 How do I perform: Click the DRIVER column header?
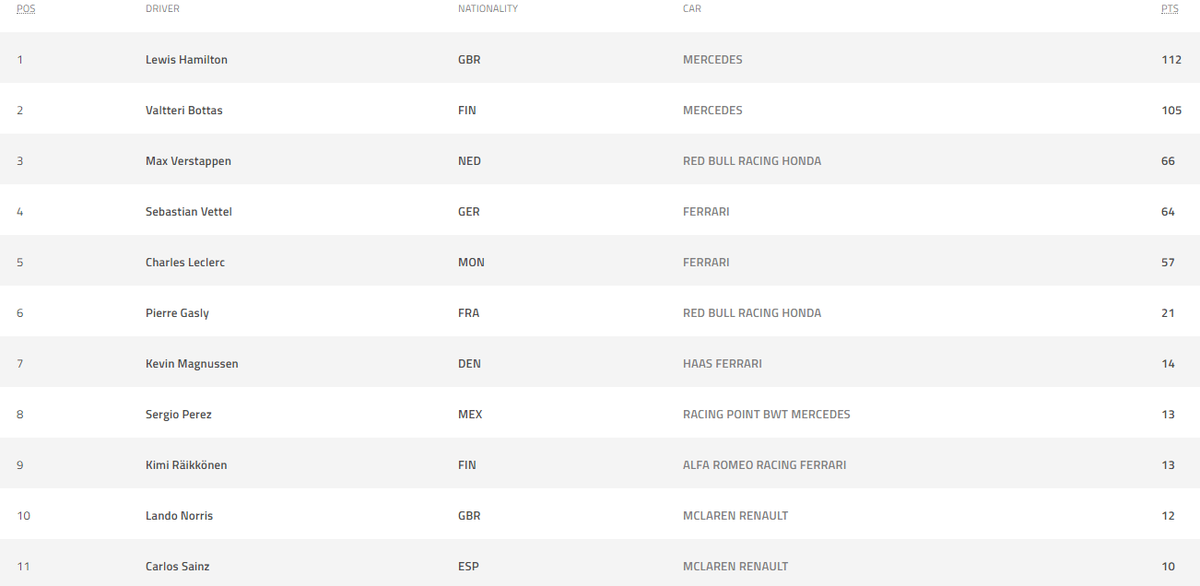163,9
